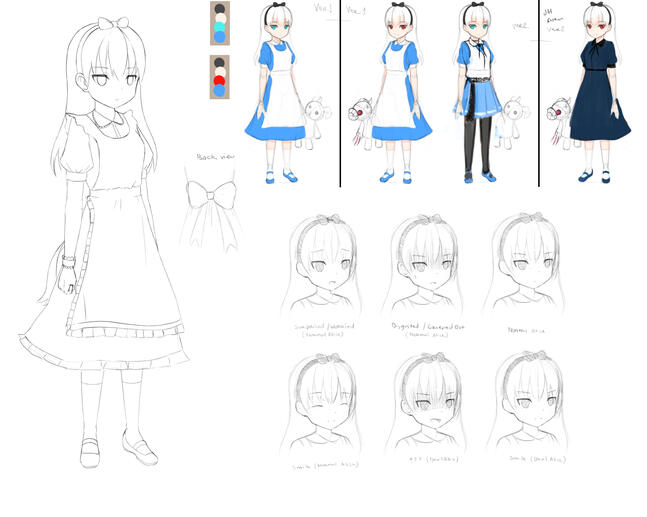Click the stuffed toy beside the navy dress character
Viewport: 647px width, 517px height.
tap(558, 118)
